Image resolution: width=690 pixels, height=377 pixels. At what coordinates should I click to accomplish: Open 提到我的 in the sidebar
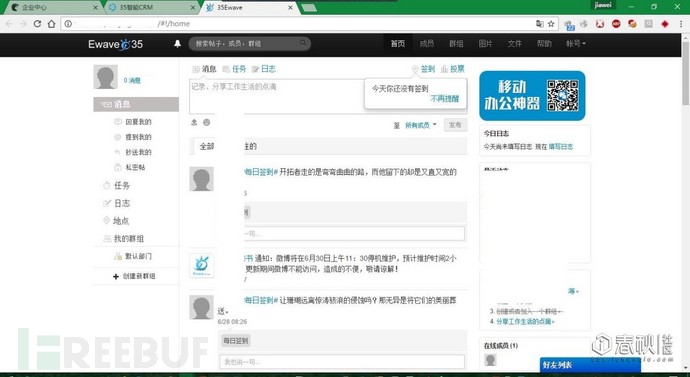pos(133,137)
